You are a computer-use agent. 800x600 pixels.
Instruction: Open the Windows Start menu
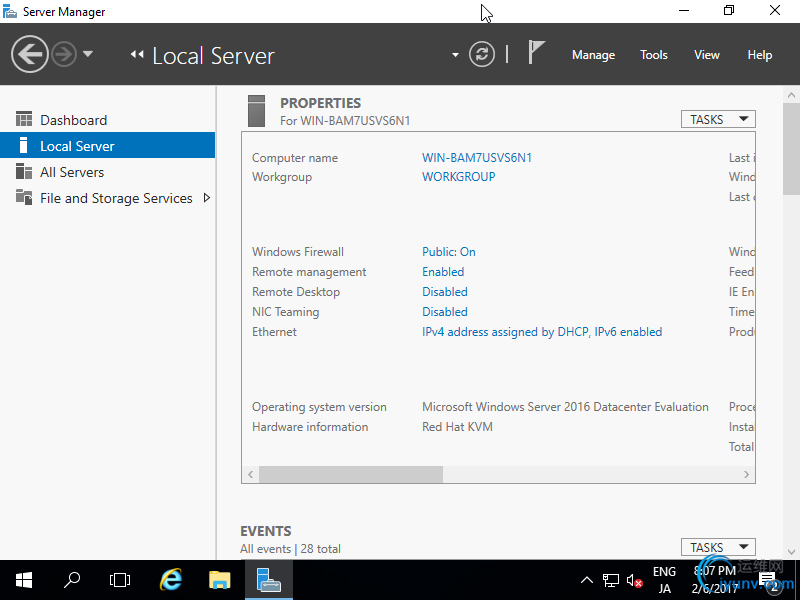pos(24,579)
